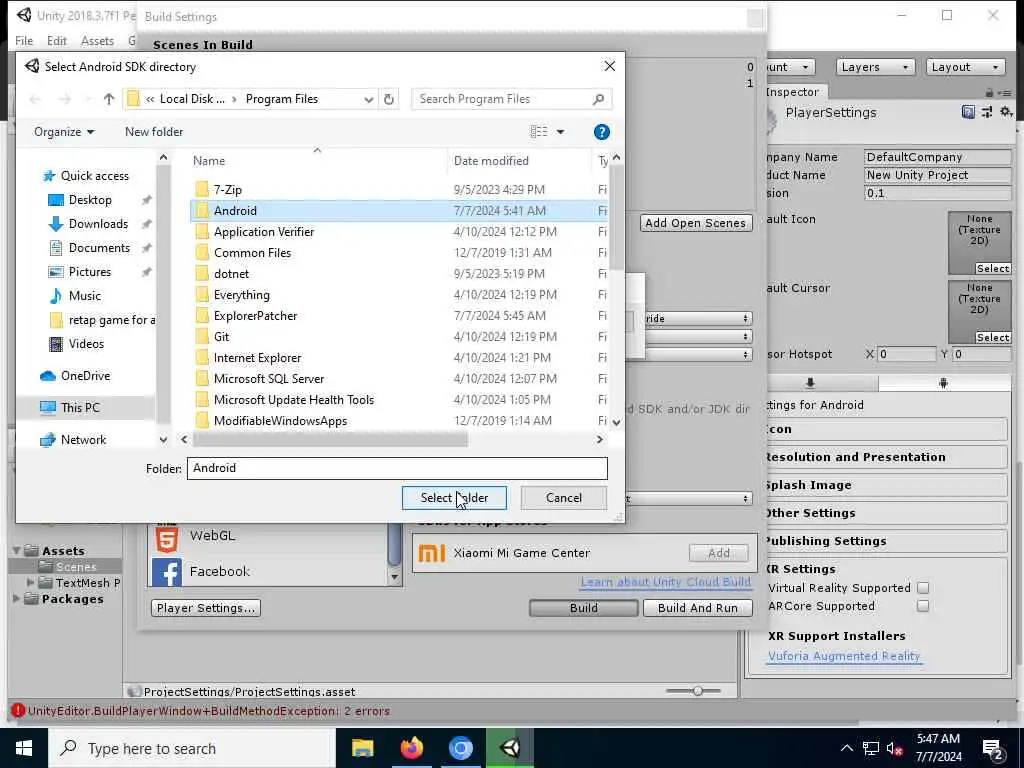The width and height of the screenshot is (1024, 768).
Task: Open Firefox from taskbar
Action: coord(411,748)
